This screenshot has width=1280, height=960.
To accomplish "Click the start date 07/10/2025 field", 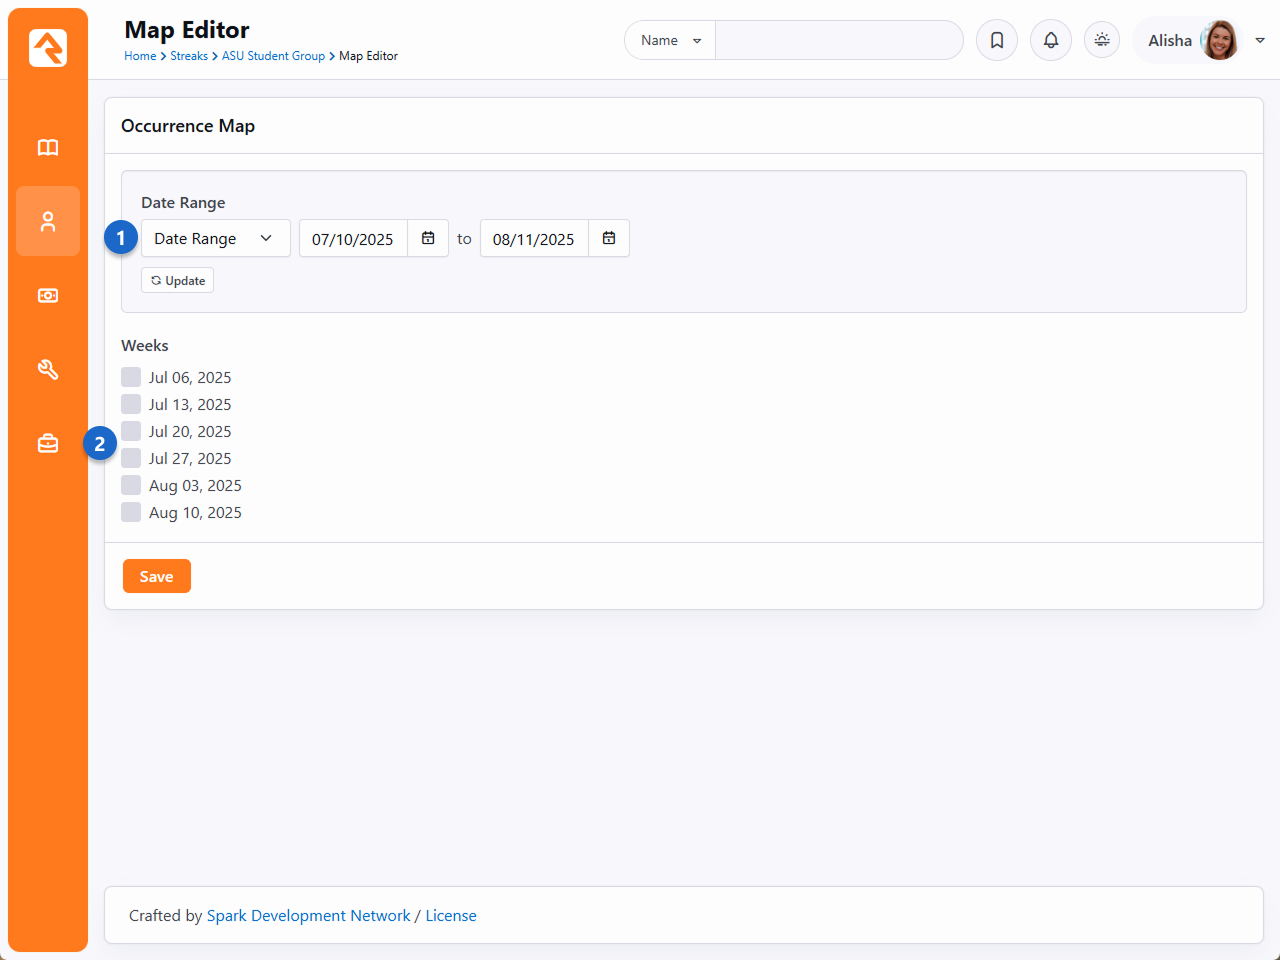I will pyautogui.click(x=353, y=239).
